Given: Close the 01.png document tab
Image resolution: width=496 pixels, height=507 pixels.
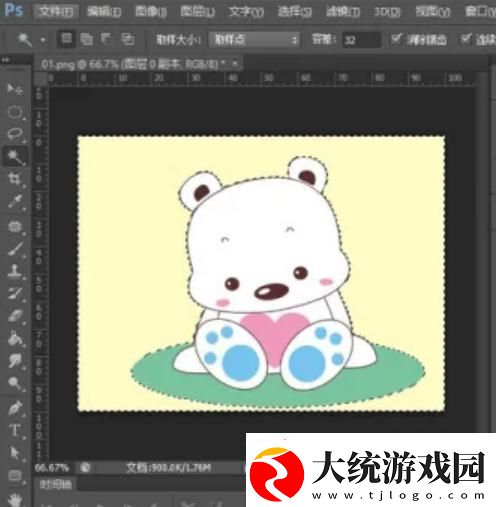Looking at the screenshot, I should point(235,63).
